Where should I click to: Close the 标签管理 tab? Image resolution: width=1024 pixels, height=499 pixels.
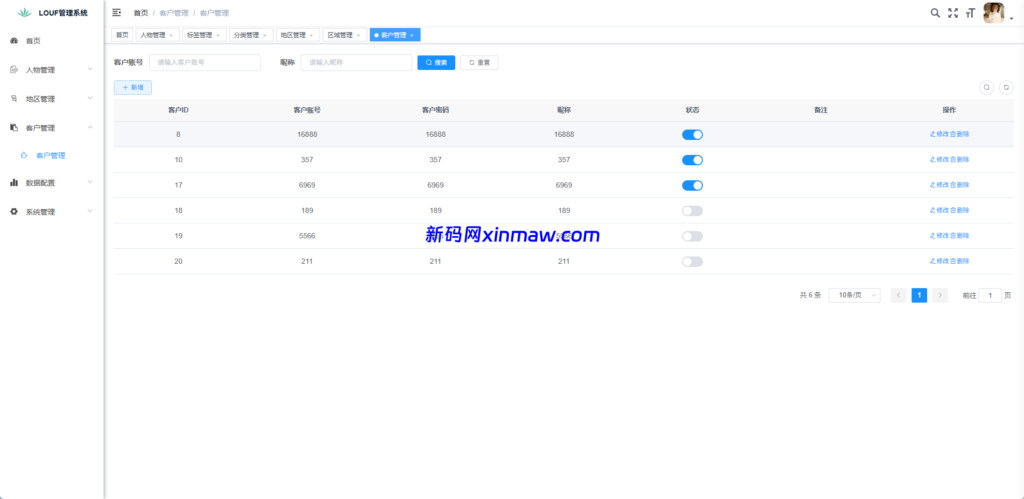(x=217, y=35)
